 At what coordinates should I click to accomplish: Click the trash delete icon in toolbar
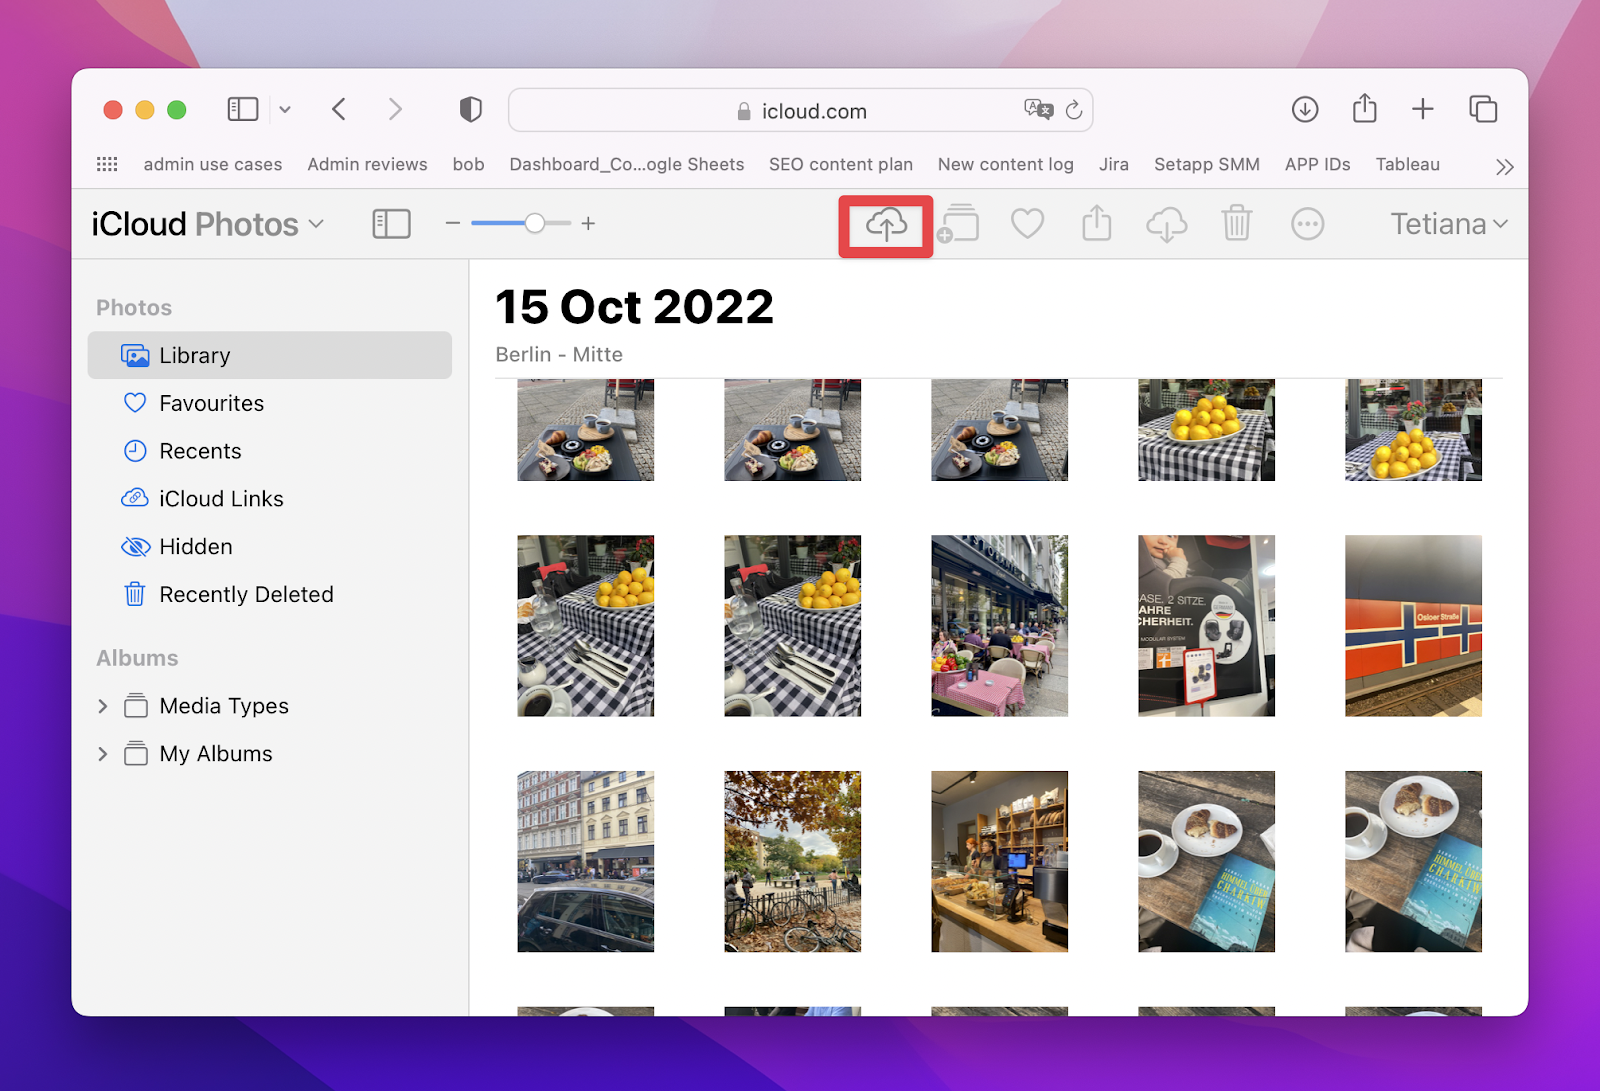pyautogui.click(x=1237, y=223)
